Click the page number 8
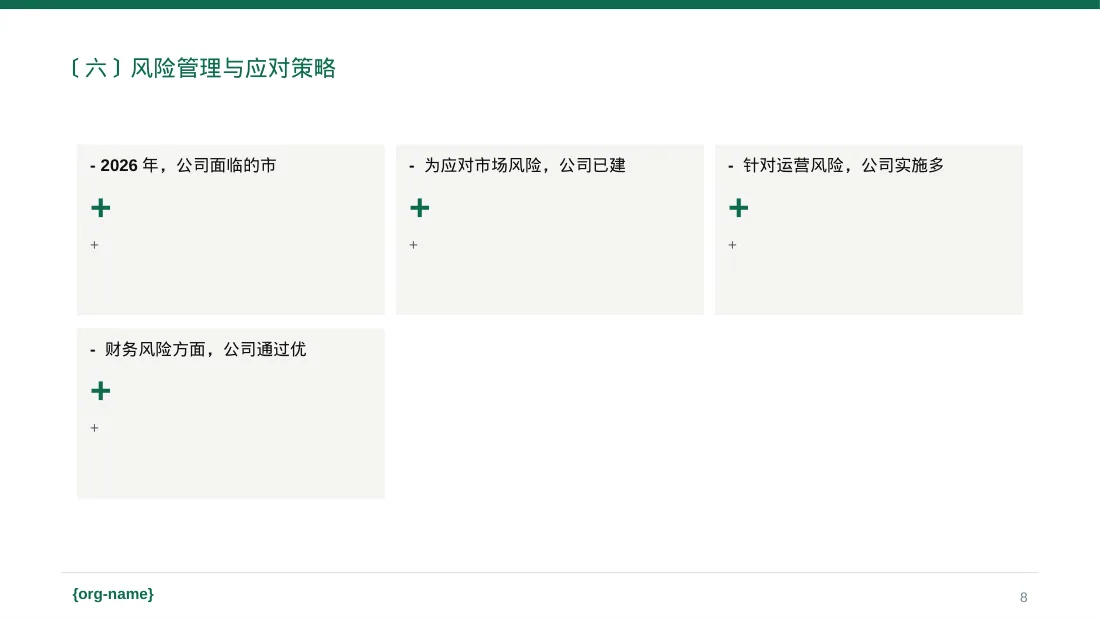This screenshot has width=1100, height=619. point(1024,597)
